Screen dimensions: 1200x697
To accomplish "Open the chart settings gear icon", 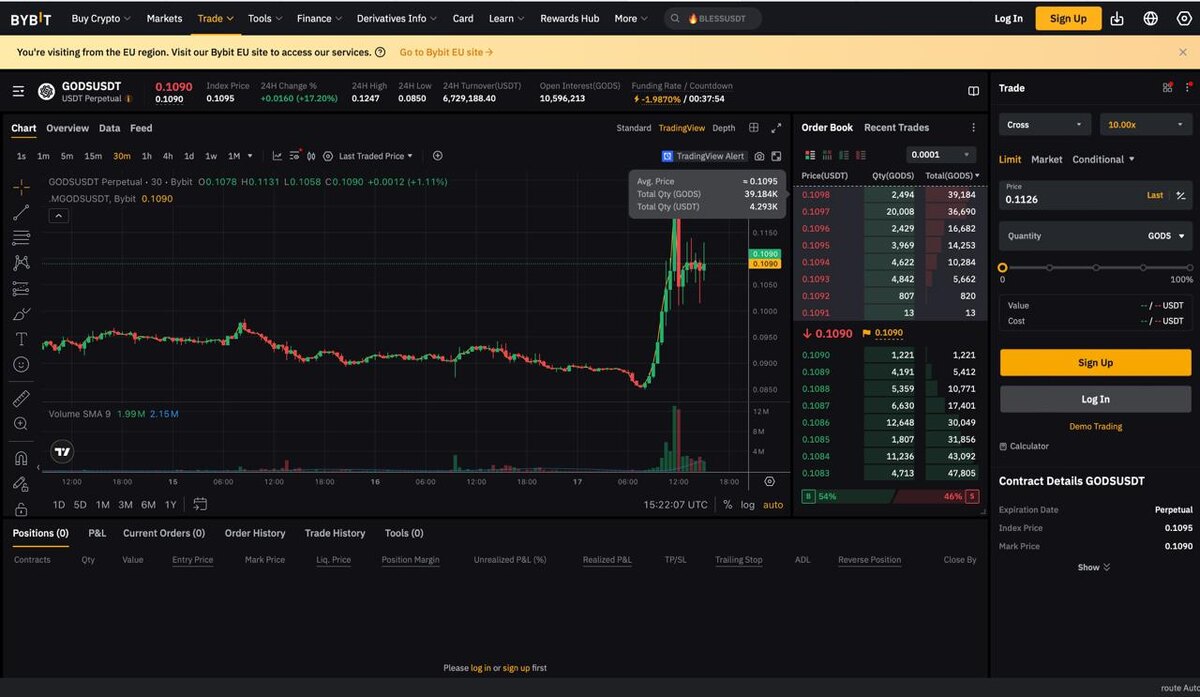I will (x=328, y=156).
